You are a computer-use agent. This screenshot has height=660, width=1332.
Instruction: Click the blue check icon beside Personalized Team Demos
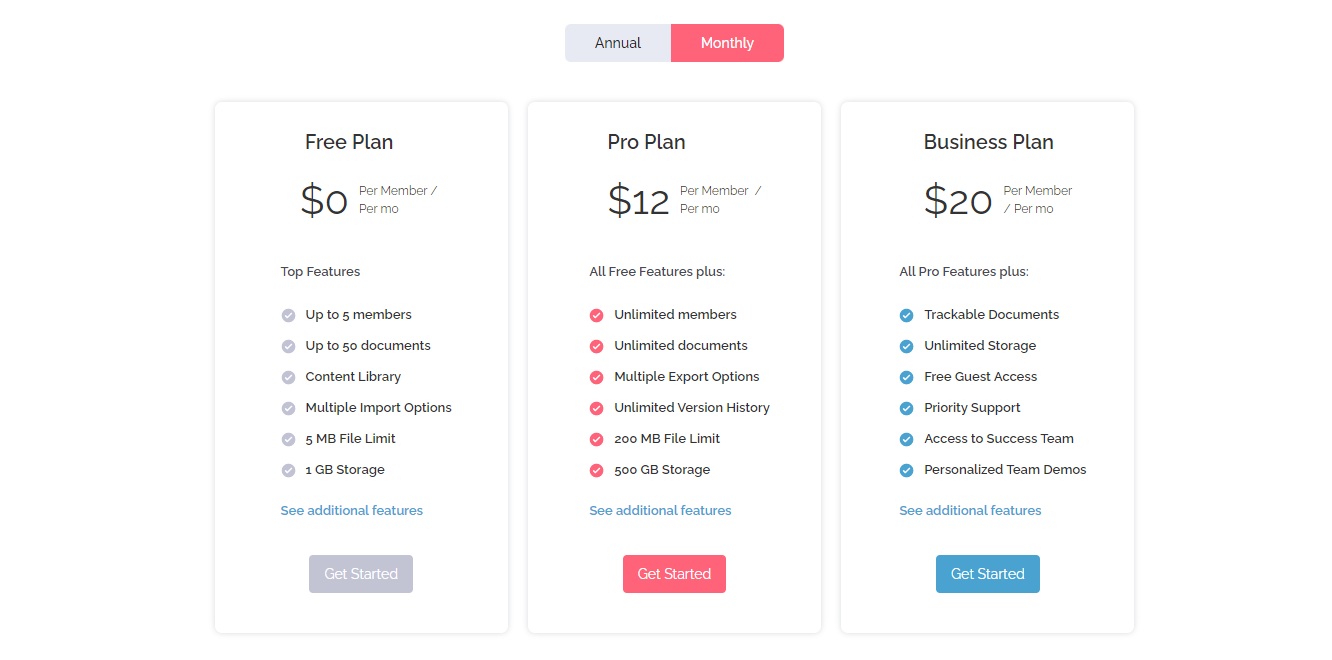(907, 470)
